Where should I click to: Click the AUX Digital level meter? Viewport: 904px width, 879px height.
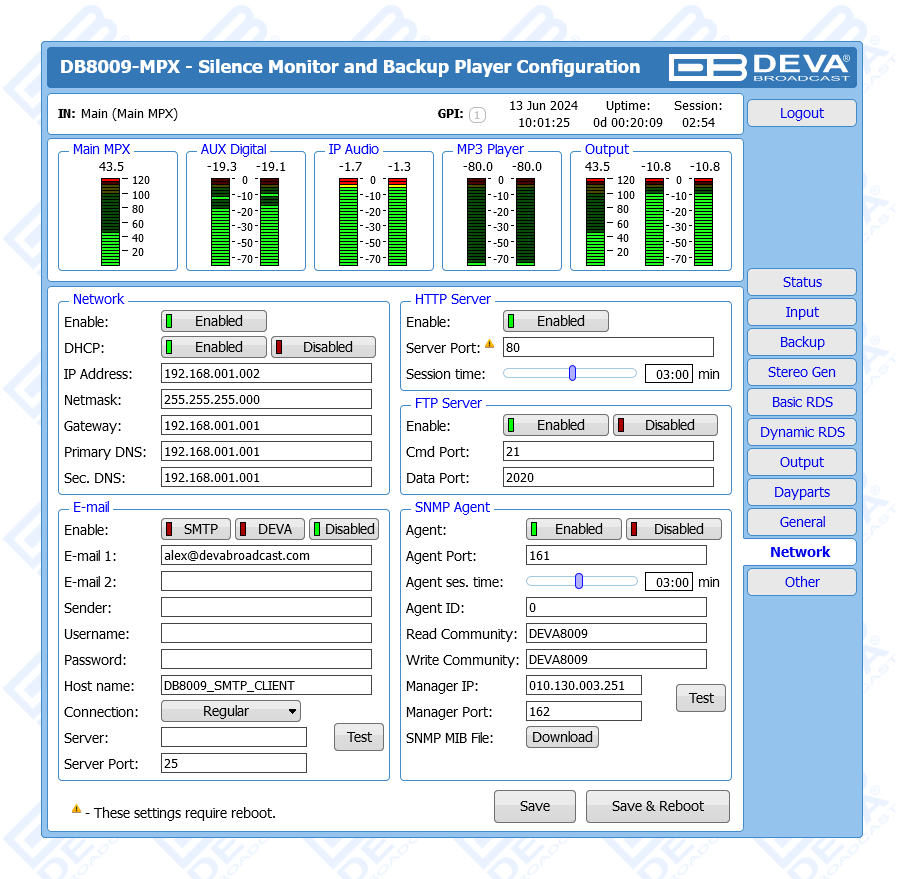coord(245,221)
